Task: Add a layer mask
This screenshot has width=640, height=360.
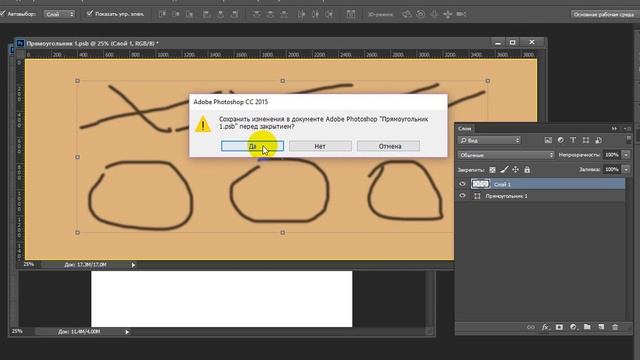Action: coord(559,327)
